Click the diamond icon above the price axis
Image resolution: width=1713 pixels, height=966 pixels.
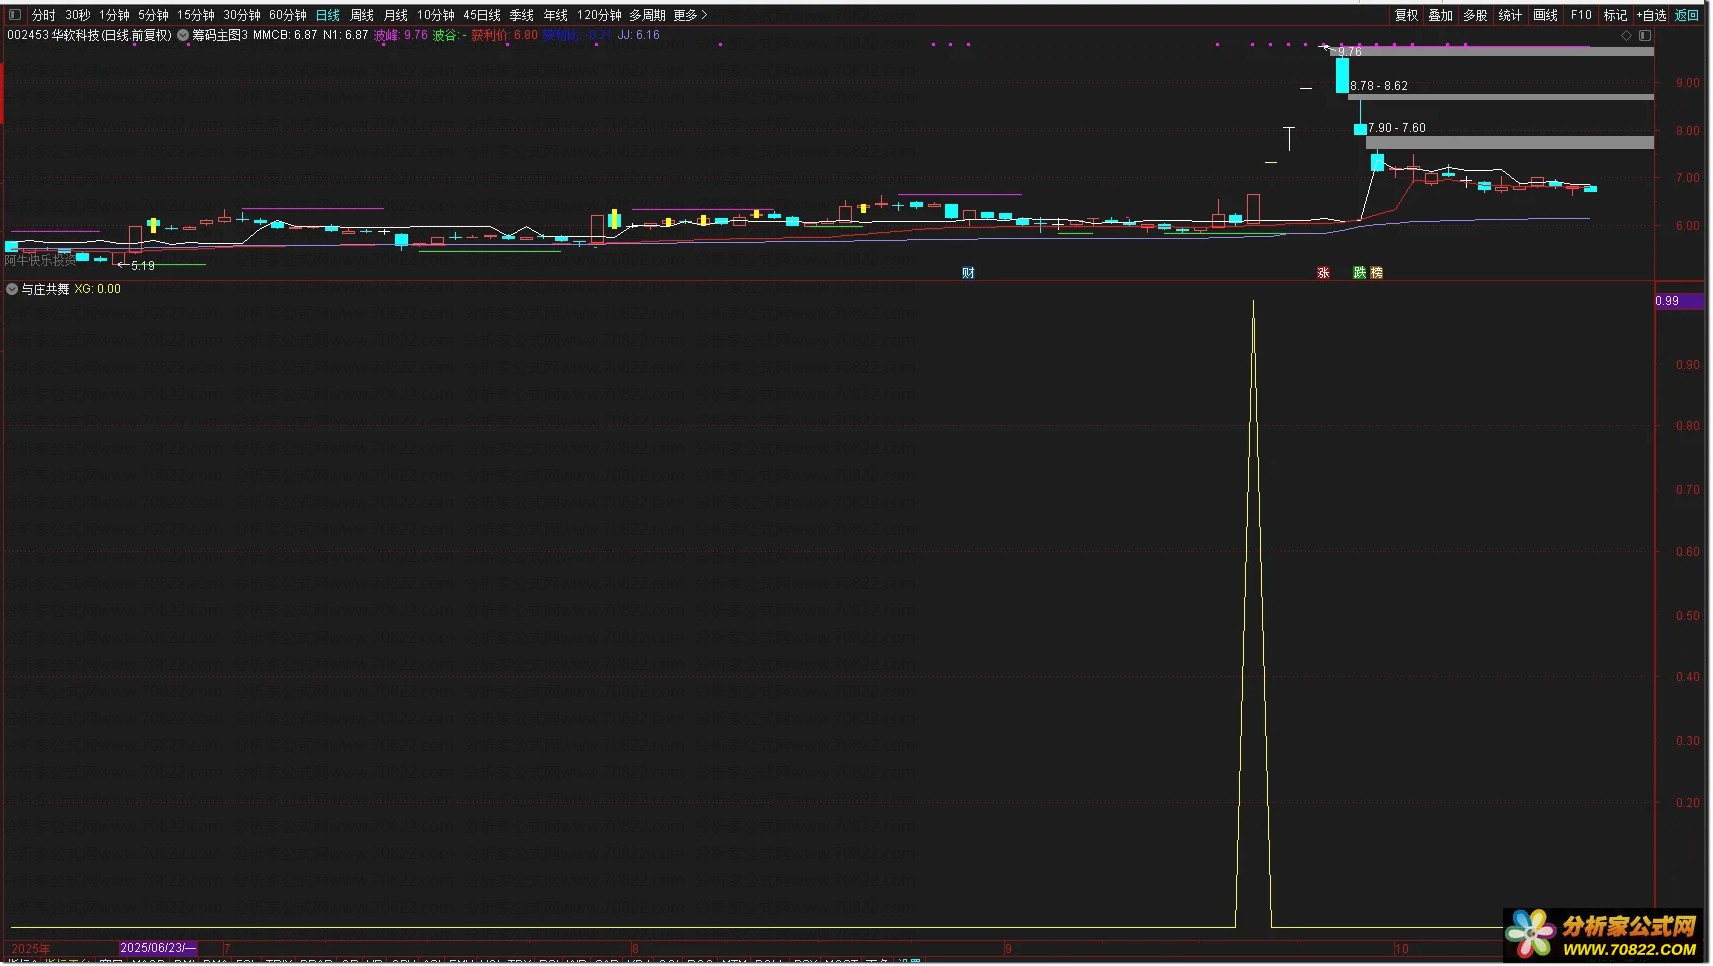(x=1627, y=35)
